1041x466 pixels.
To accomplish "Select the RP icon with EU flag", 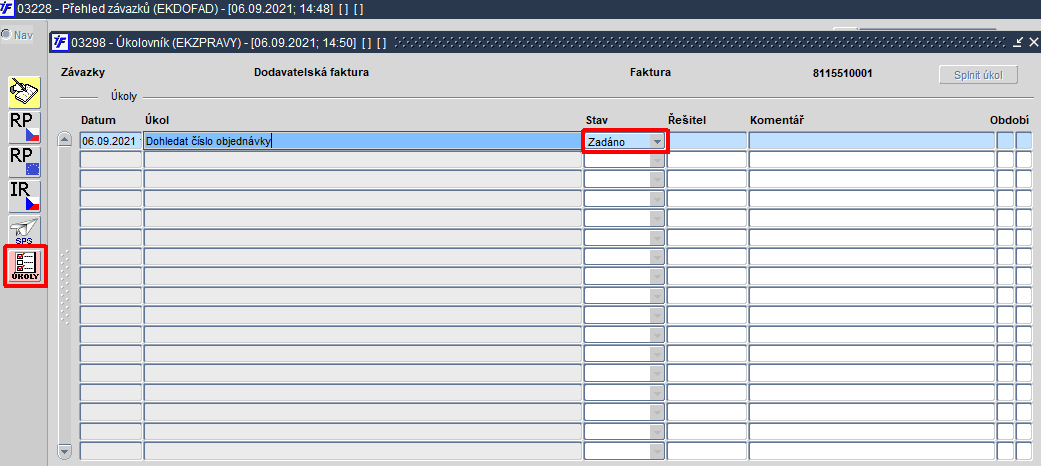I will 25,161.
